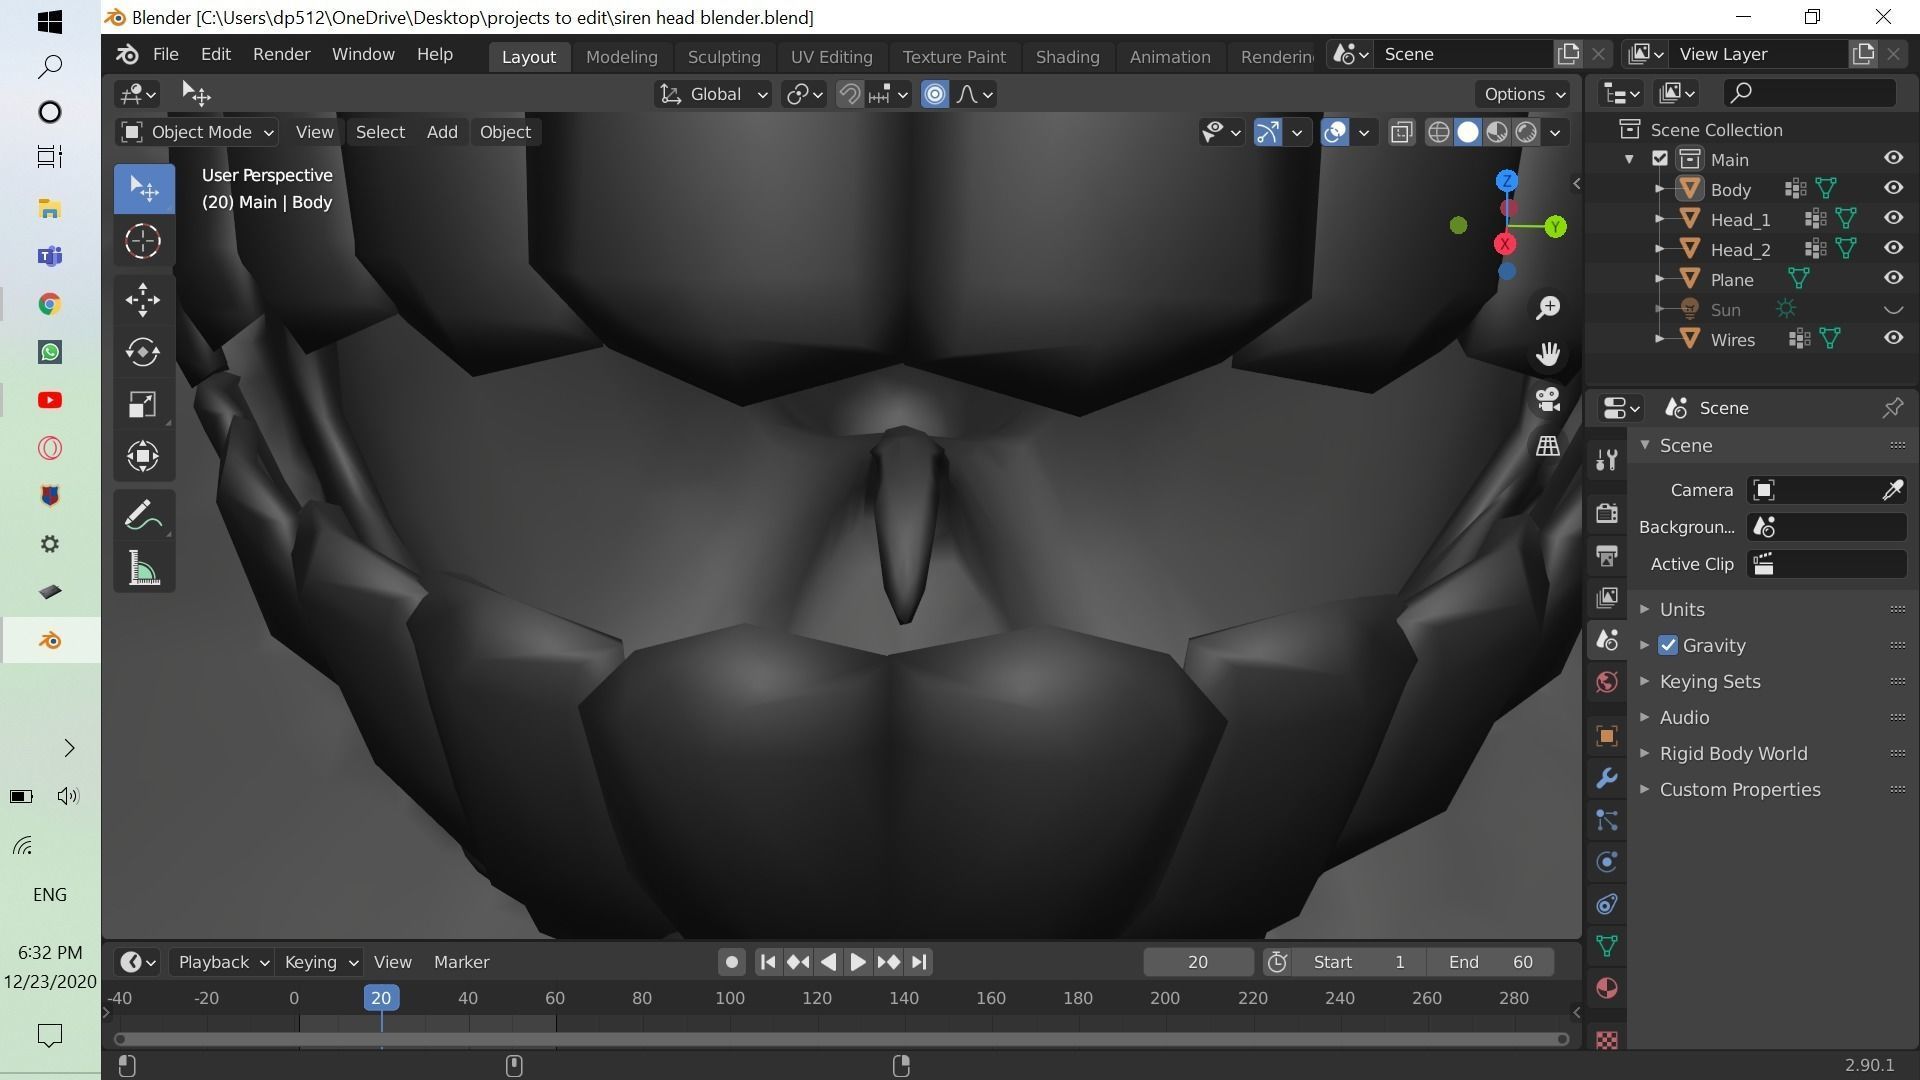This screenshot has height=1080, width=1920.
Task: Select the Rotate tool
Action: click(143, 352)
